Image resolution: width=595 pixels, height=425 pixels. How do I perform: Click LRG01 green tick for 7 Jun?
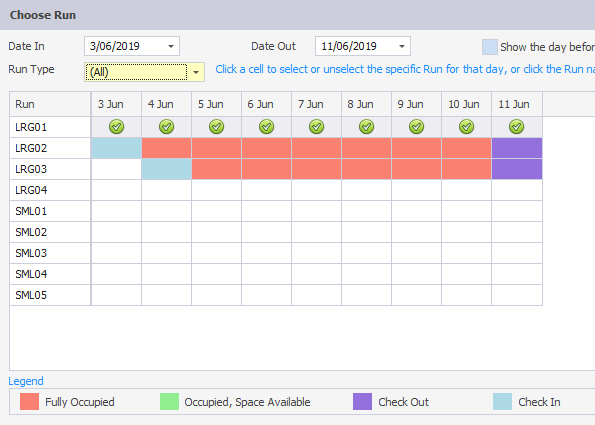[316, 127]
